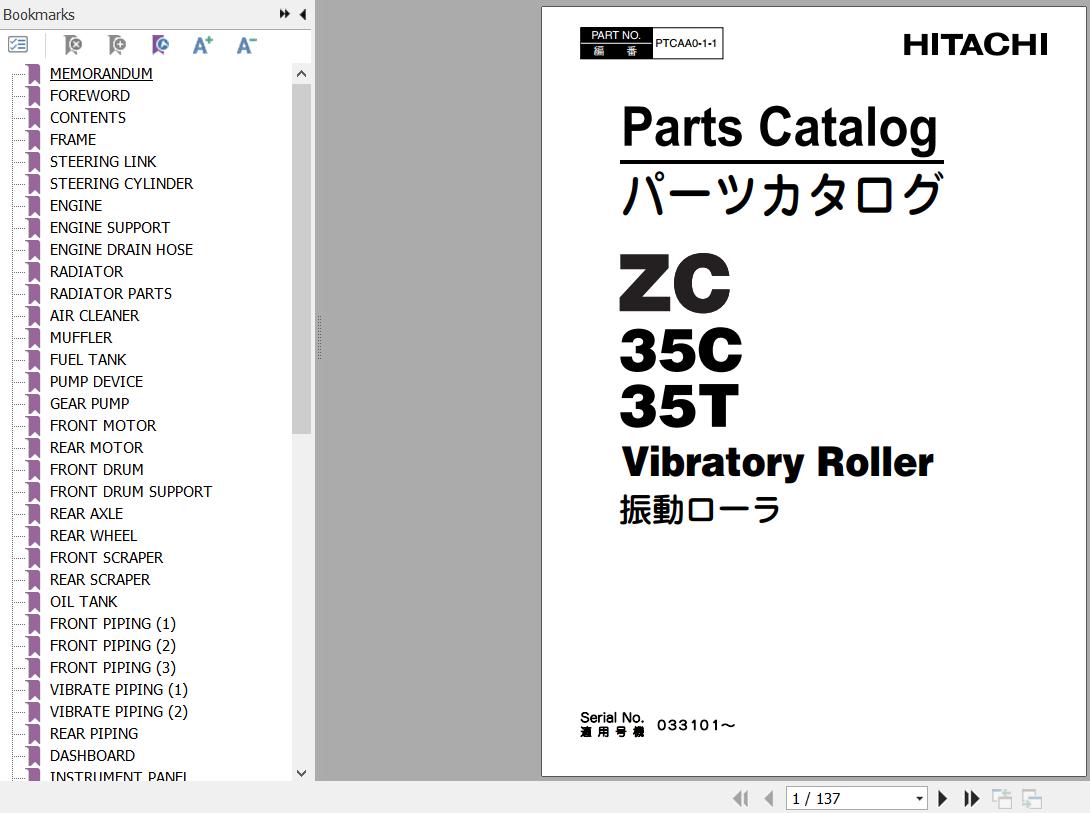The width and height of the screenshot is (1090, 813).
Task: Click the bookmarks vertical scrollbar thumb
Action: coord(302,260)
